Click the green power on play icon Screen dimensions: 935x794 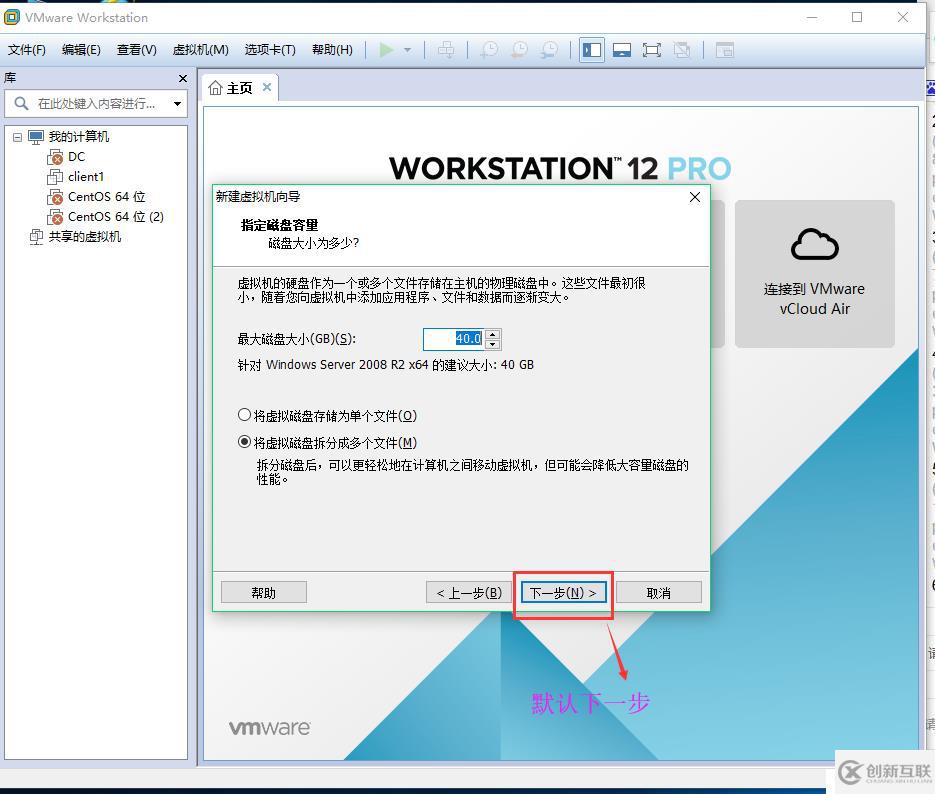tap(386, 50)
